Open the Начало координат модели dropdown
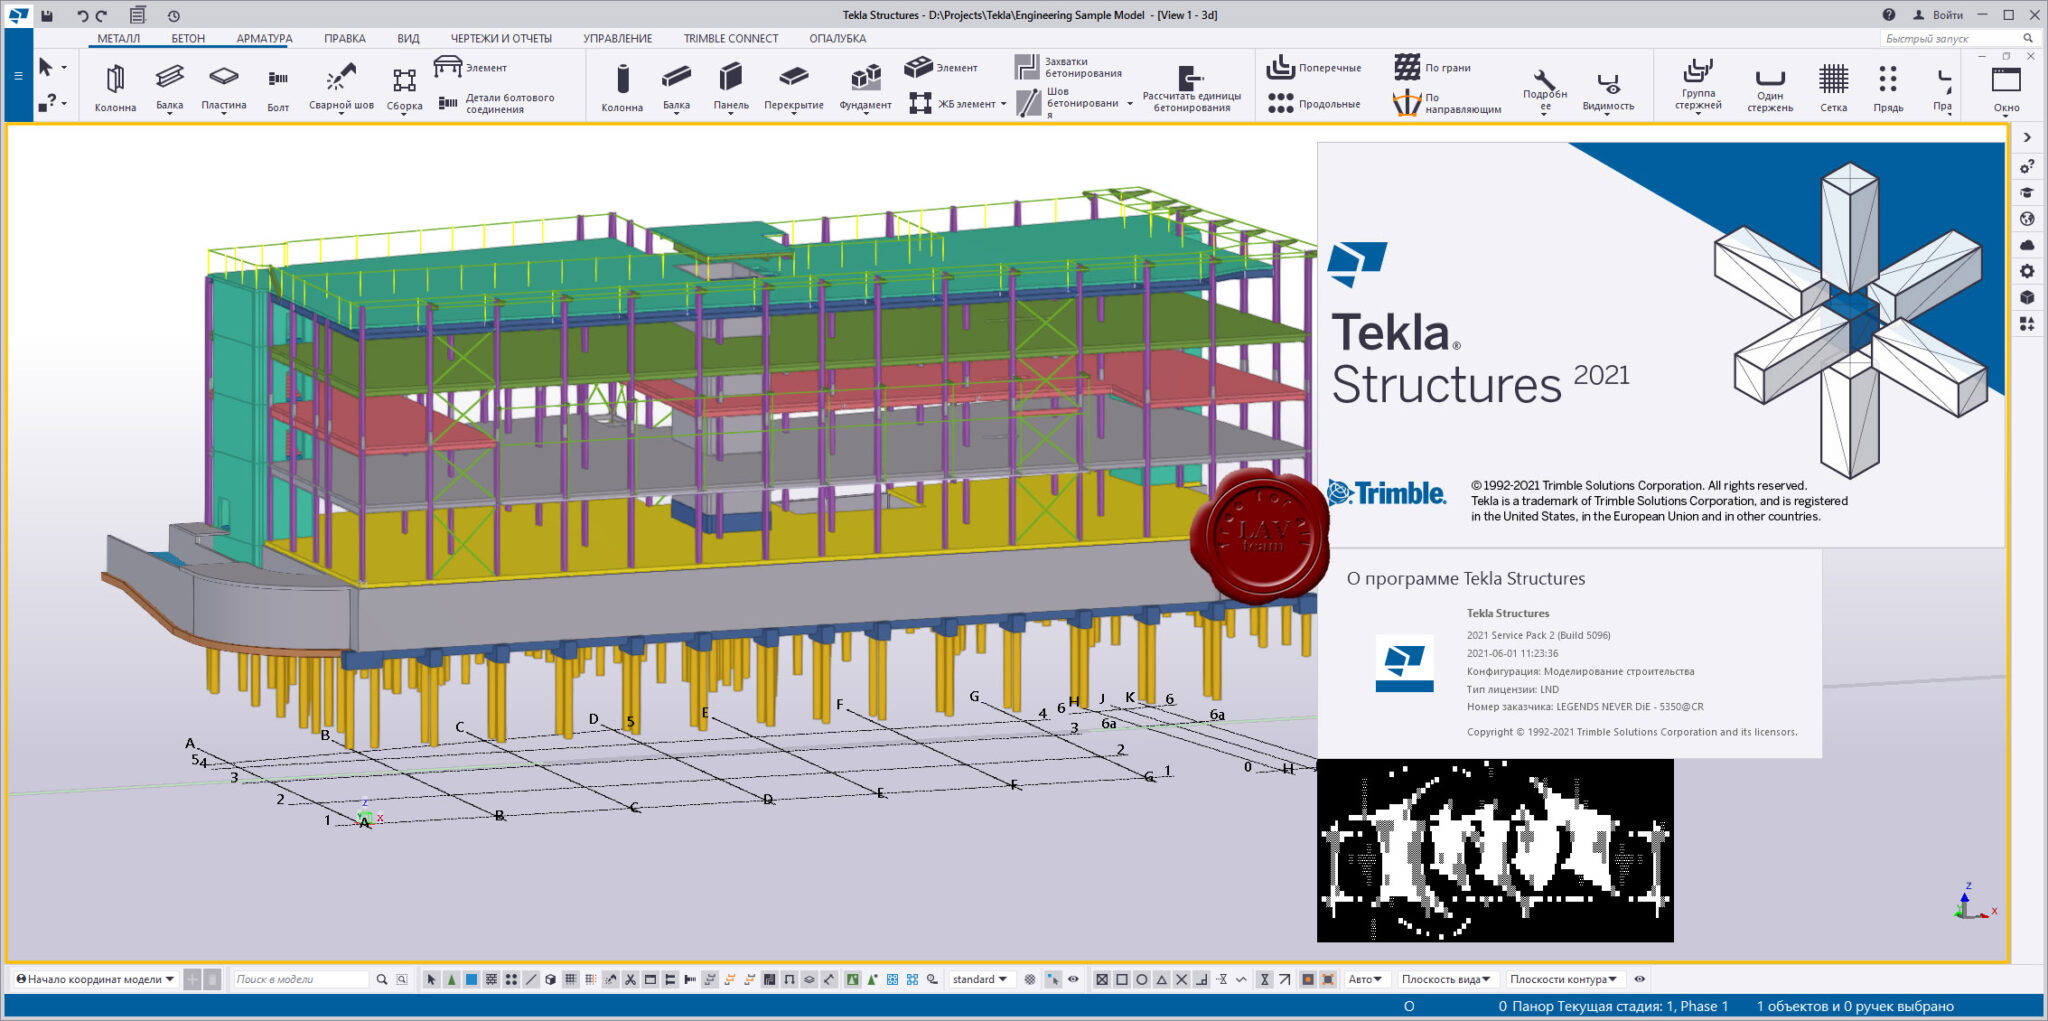Image resolution: width=2048 pixels, height=1021 pixels. pyautogui.click(x=95, y=980)
